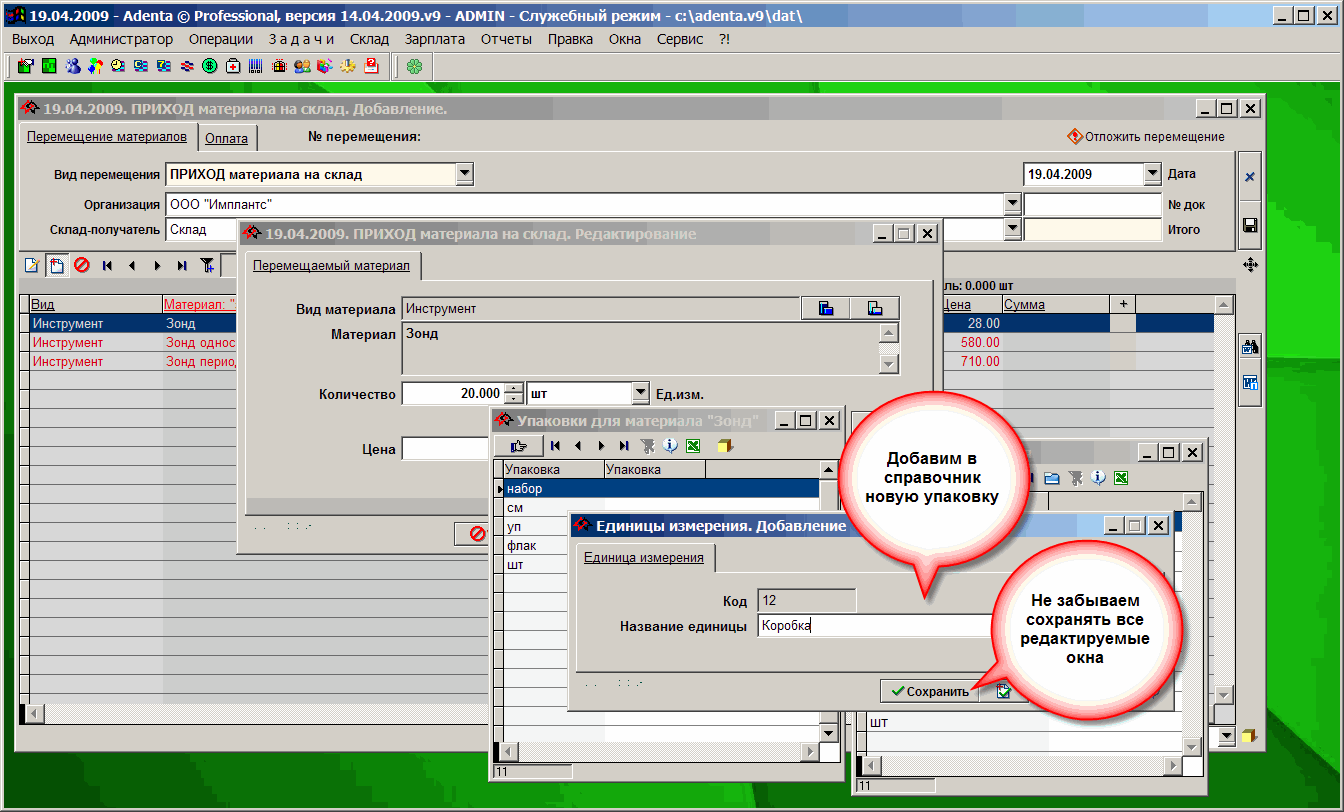Click the red prohibition icon in materials toolbar
Viewport: 1344px width, 812px height.
pos(82,265)
